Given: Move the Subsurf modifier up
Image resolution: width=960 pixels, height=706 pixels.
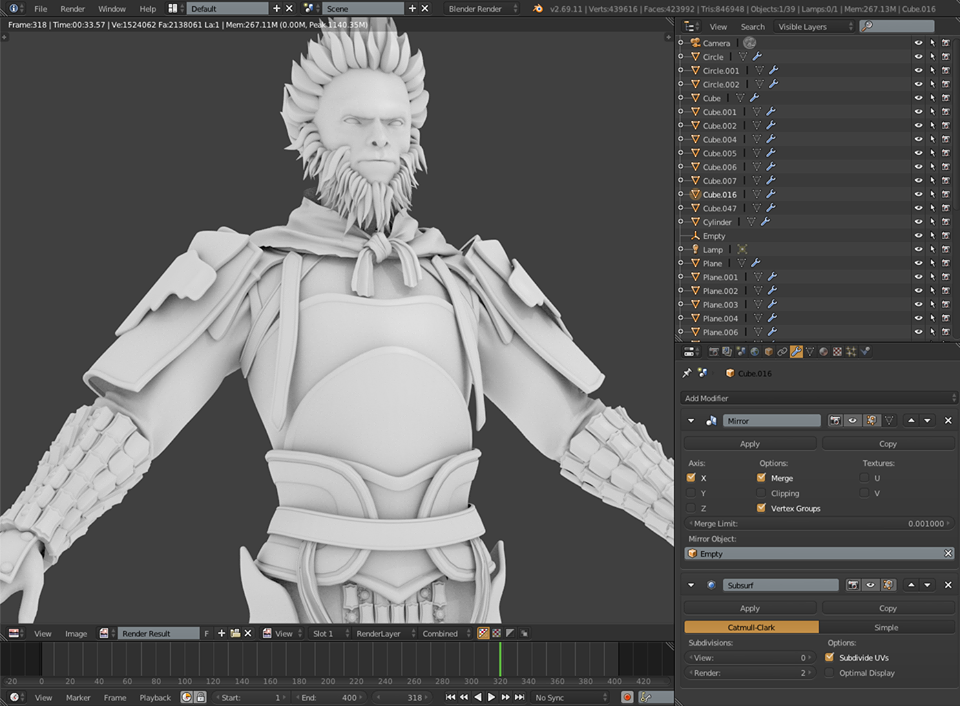Looking at the screenshot, I should pyautogui.click(x=910, y=585).
